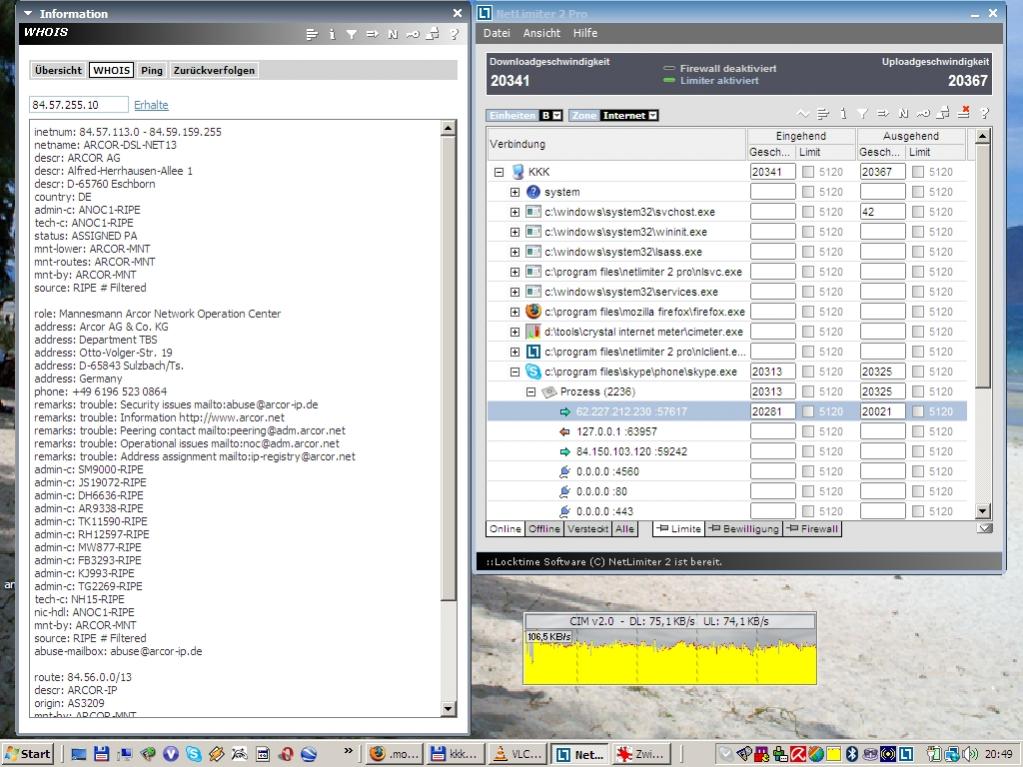The width and height of the screenshot is (1023, 767).
Task: Click the Firefox icon beside firefox.exe row
Action: (x=533, y=311)
